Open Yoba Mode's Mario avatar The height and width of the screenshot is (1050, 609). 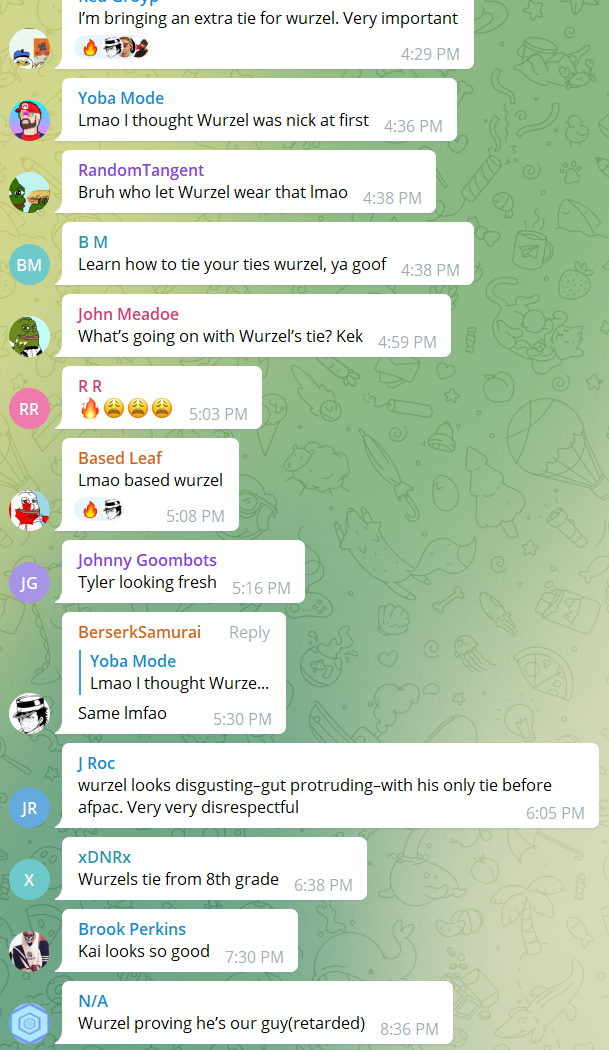tap(29, 121)
